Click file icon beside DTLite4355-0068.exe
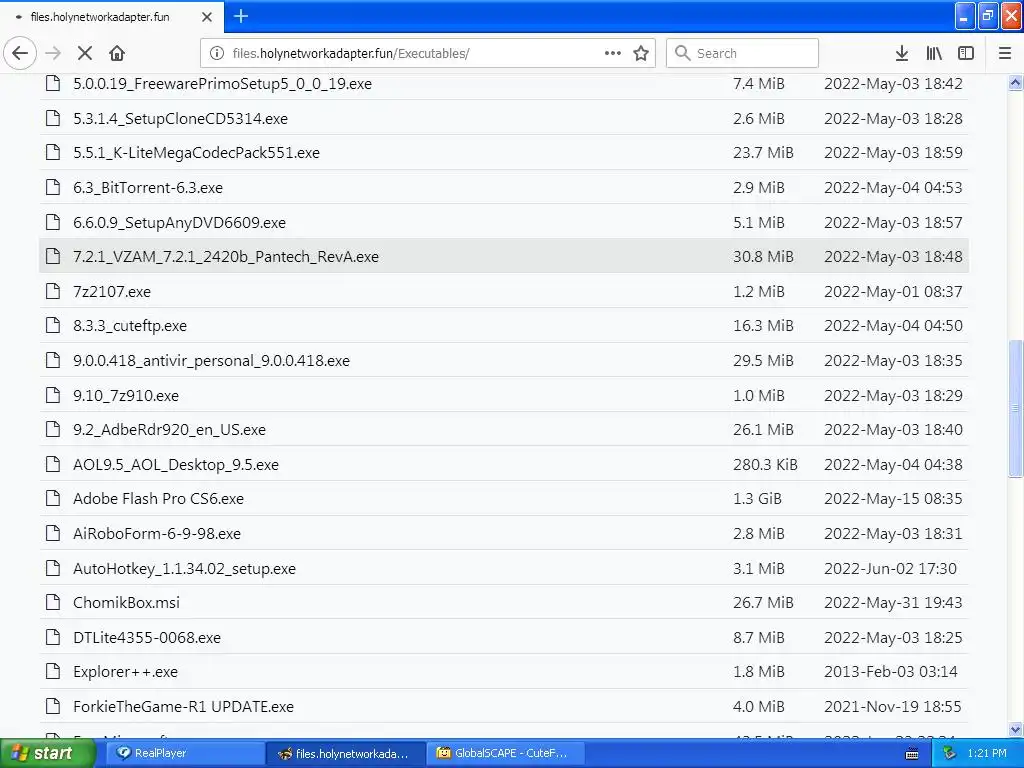The height and width of the screenshot is (768, 1024). [x=53, y=637]
